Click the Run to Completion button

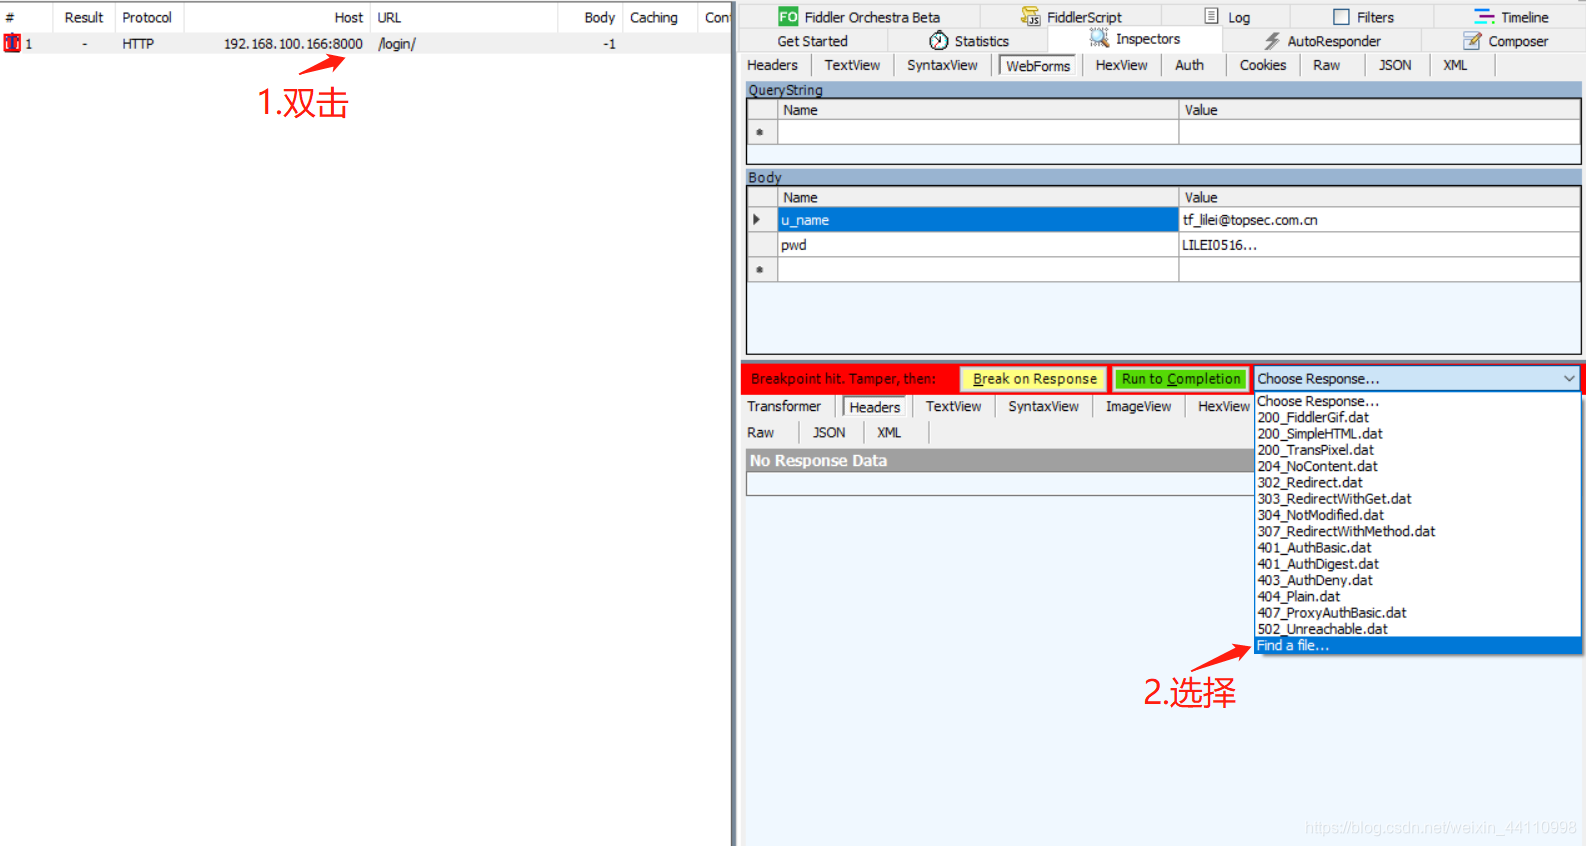[x=1181, y=379]
